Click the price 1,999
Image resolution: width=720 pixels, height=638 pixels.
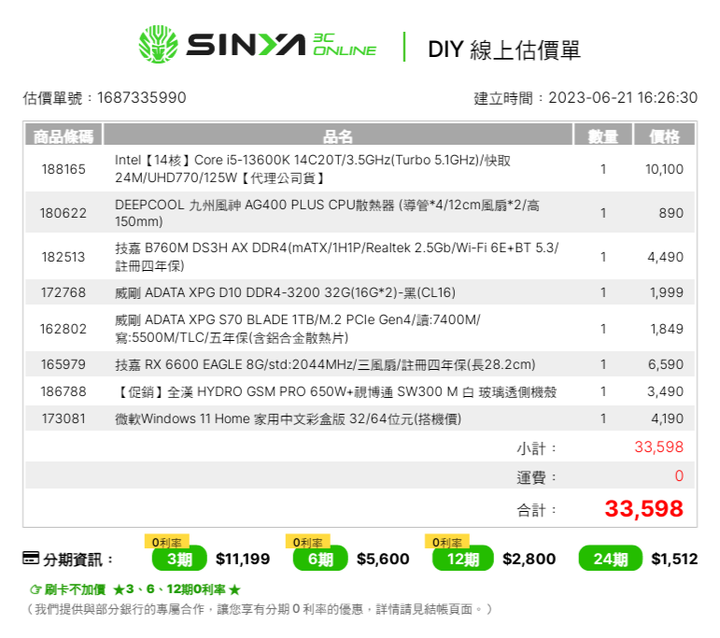666,292
